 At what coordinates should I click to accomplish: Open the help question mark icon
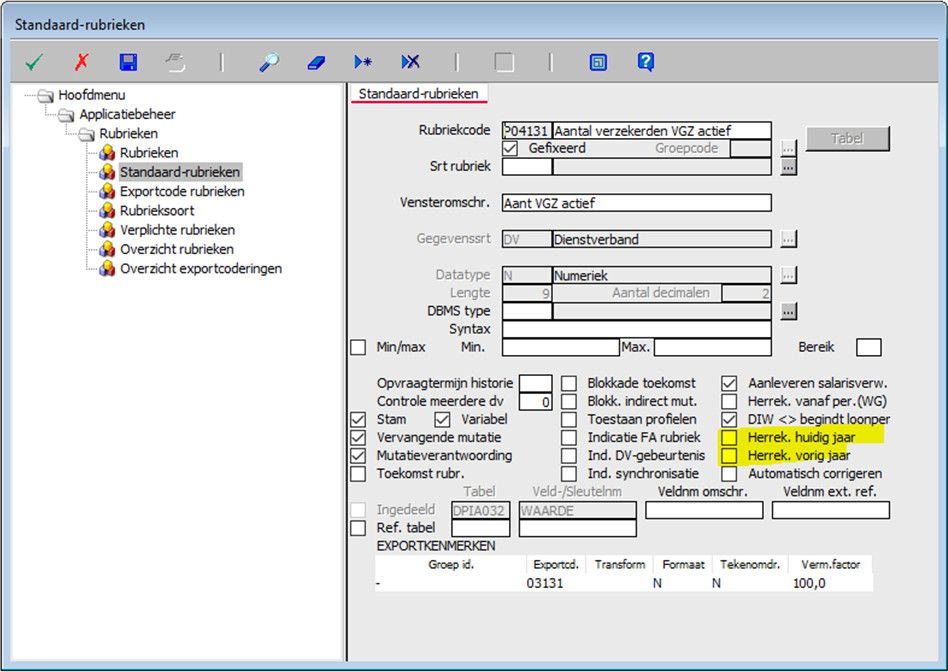pos(646,61)
